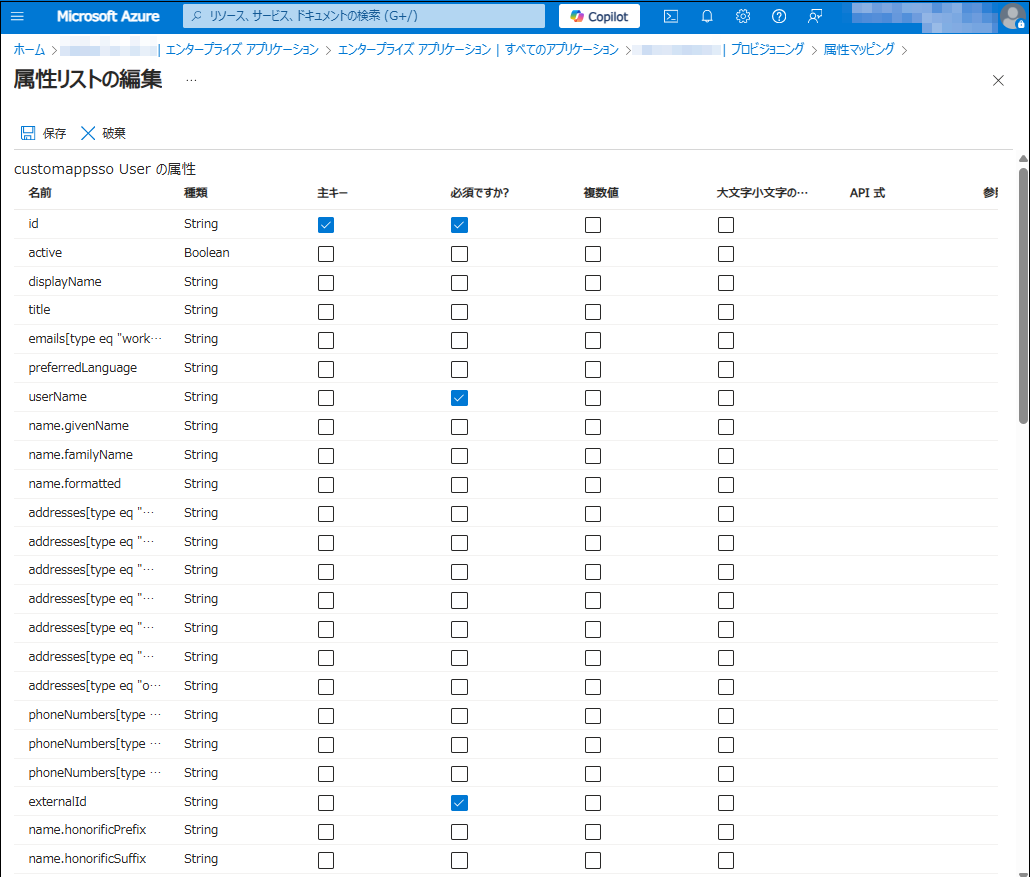Image resolution: width=1030 pixels, height=877 pixels.
Task: Close the attribute list editor blade
Action: [x=998, y=80]
